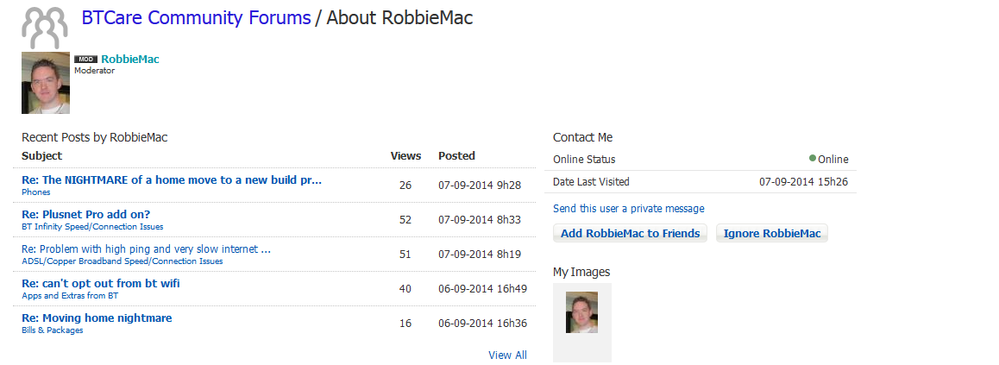The height and width of the screenshot is (365, 999).
Task: Click the 07-09-2014 8h33 posted date
Action: pos(480,220)
